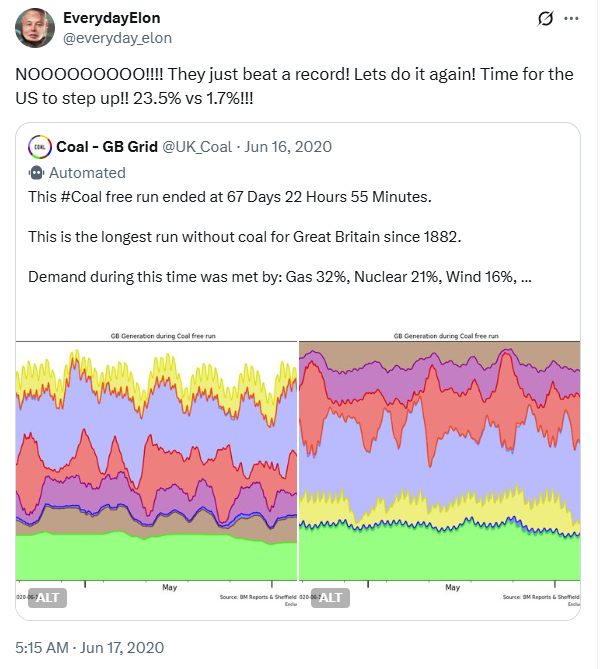Viewport: 601px width, 669px height.
Task: Open the Grok slashed-circle icon
Action: 545,19
